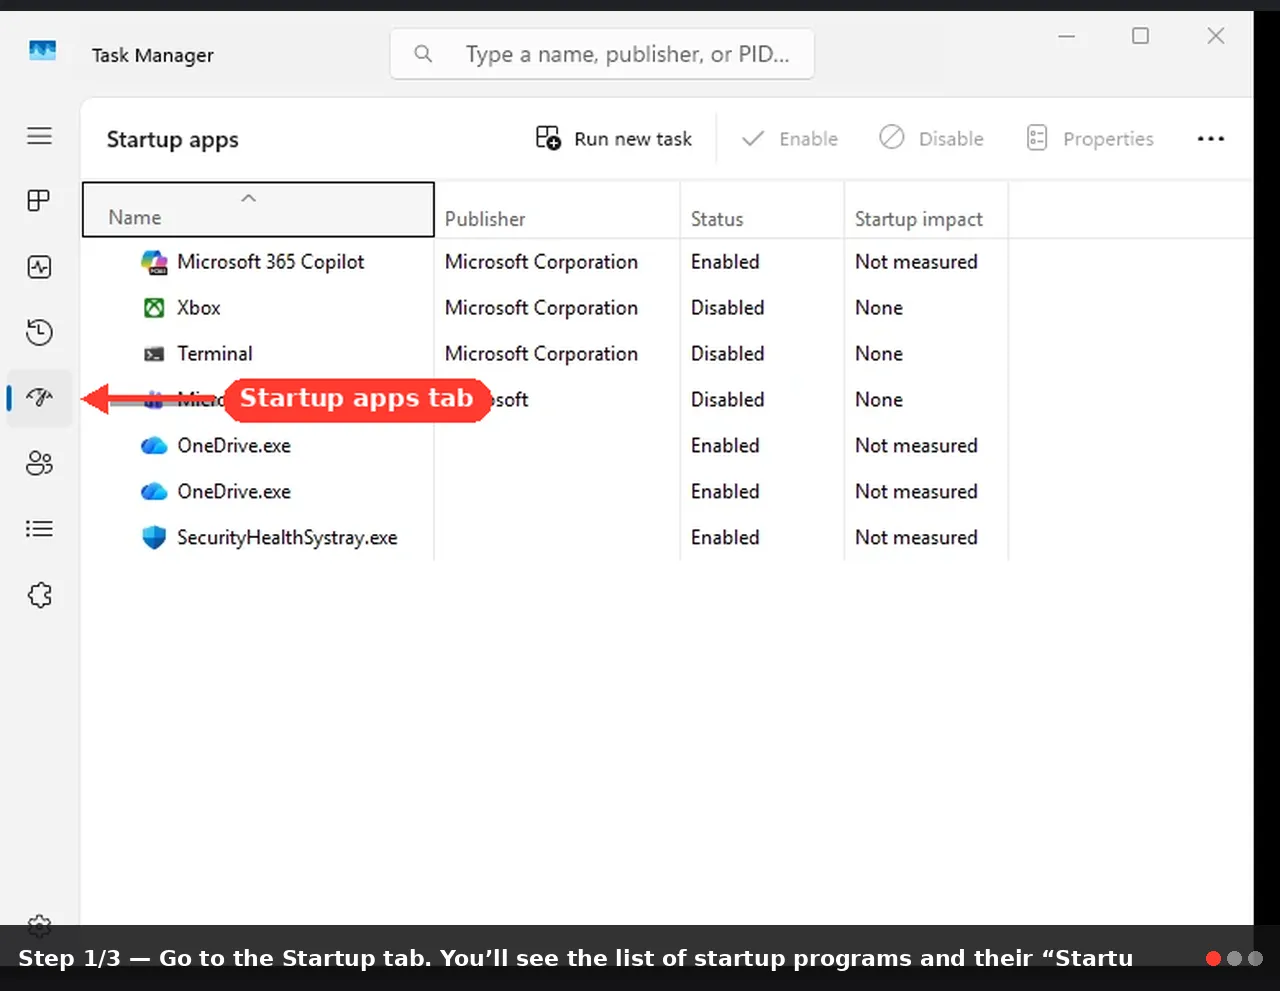Select the Terminal startup entry
This screenshot has height=991, width=1280.
[x=545, y=354]
